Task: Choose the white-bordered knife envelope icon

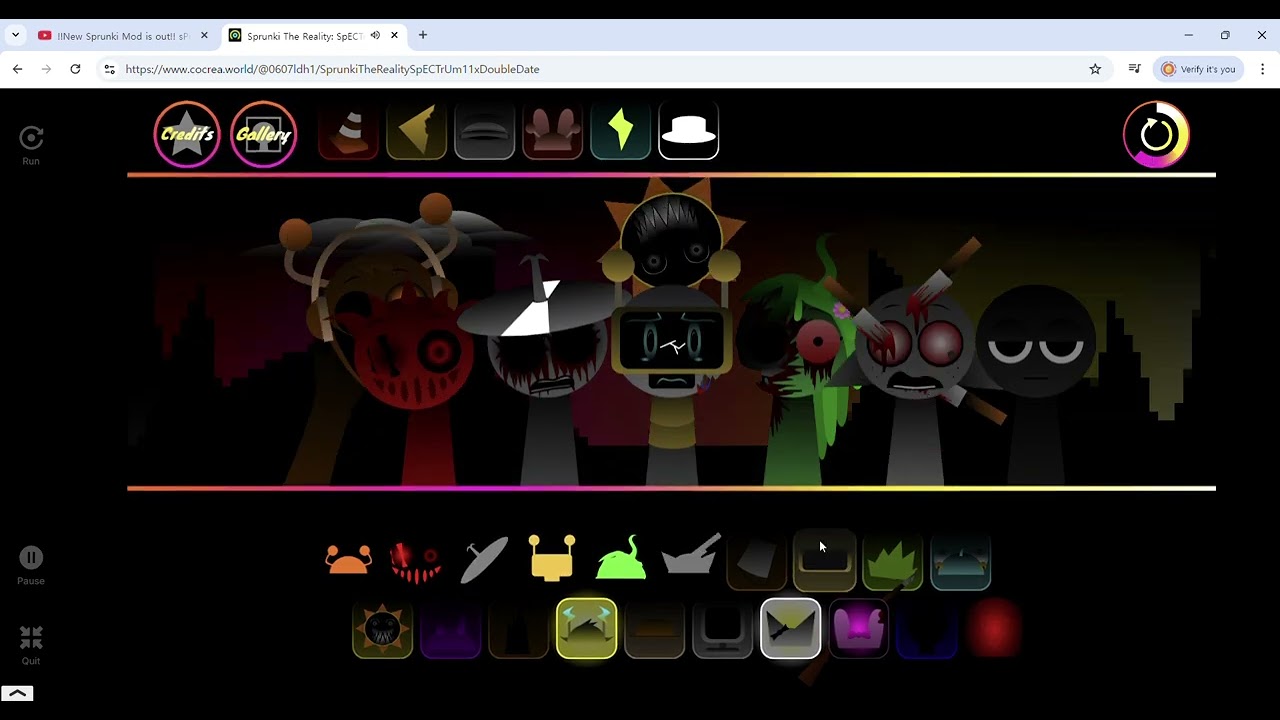Action: tap(790, 628)
